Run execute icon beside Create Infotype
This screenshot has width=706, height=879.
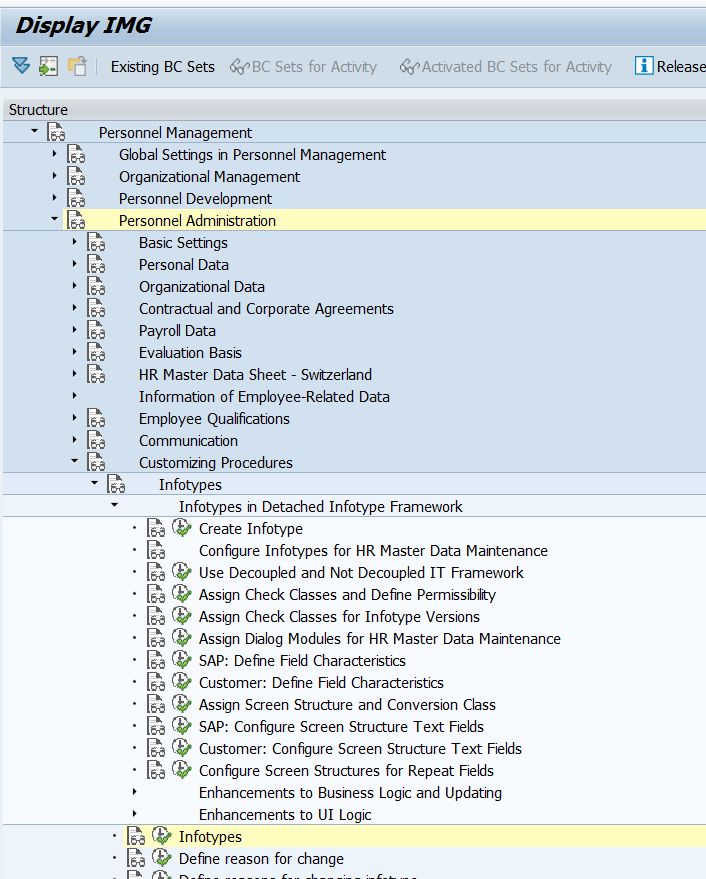click(x=181, y=528)
